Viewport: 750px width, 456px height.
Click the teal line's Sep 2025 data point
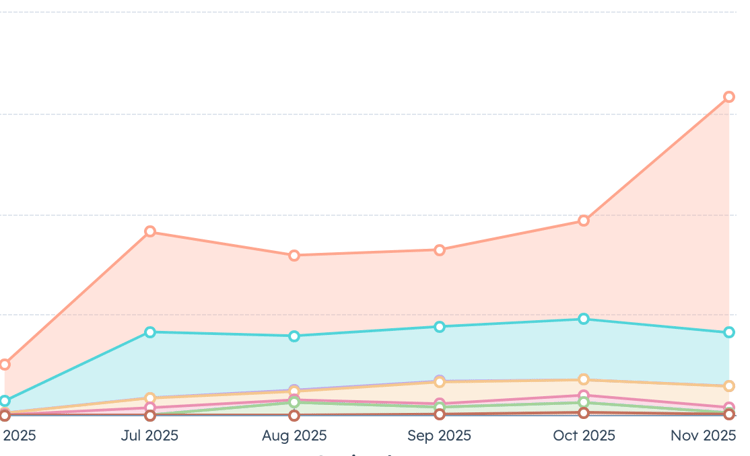(x=439, y=327)
